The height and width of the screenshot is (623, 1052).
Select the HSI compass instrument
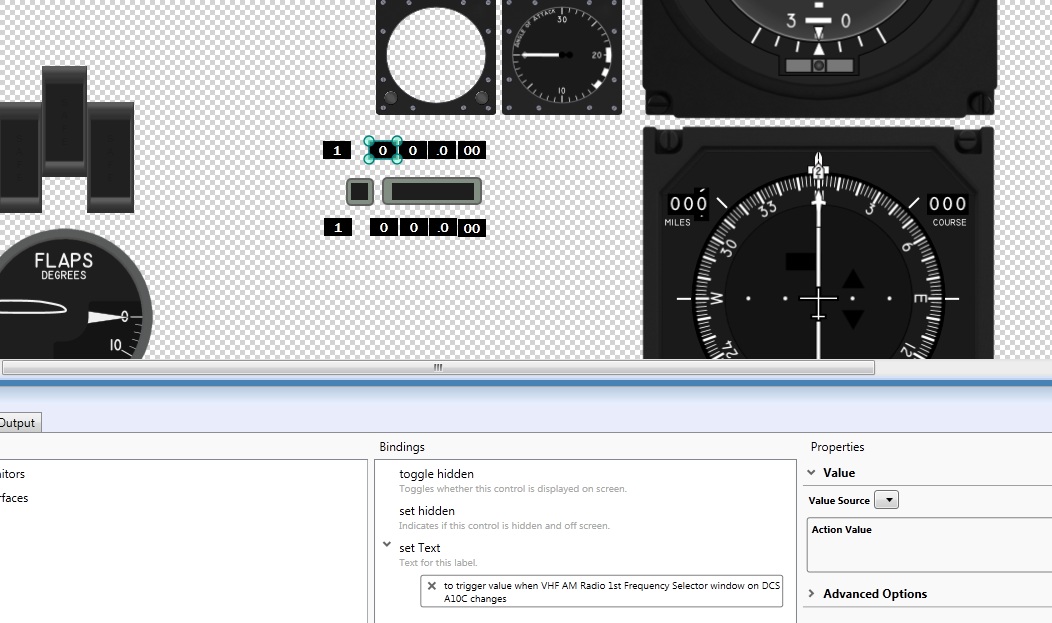(819, 243)
